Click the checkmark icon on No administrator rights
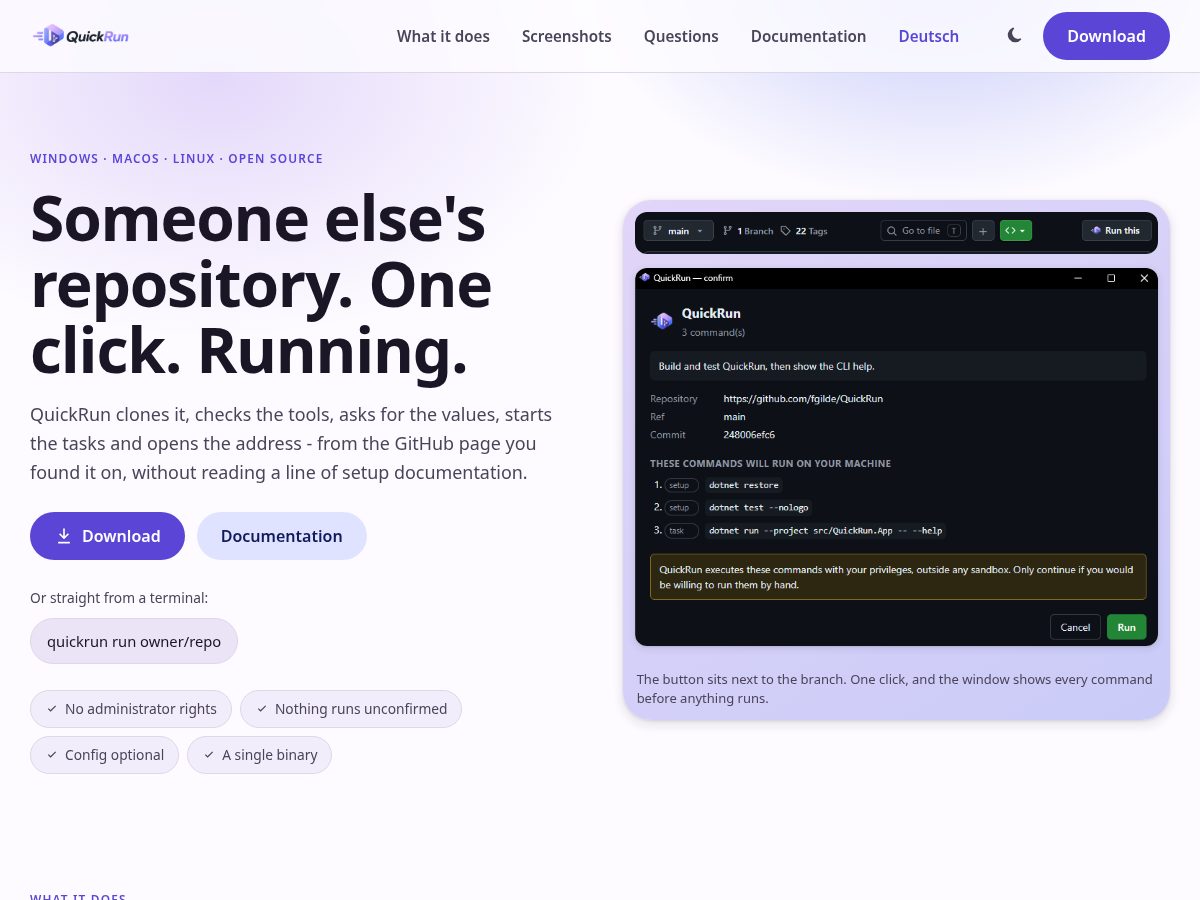Screen dimensions: 1200x900 pyautogui.click(x=52, y=709)
